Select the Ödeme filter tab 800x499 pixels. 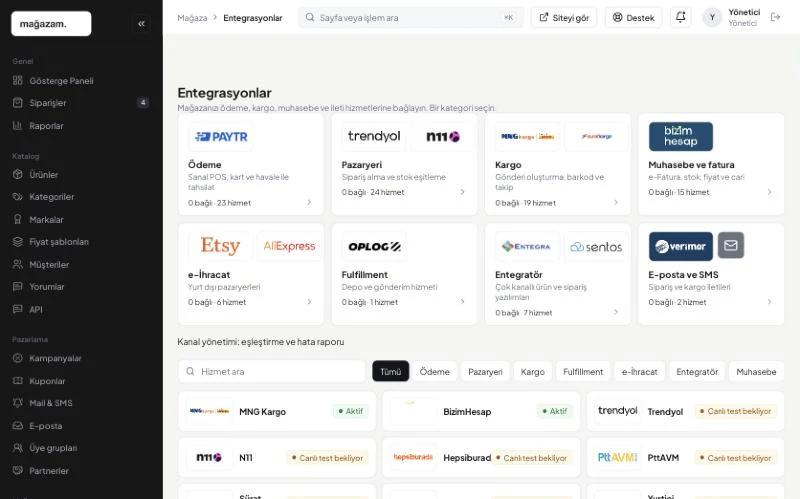(434, 371)
